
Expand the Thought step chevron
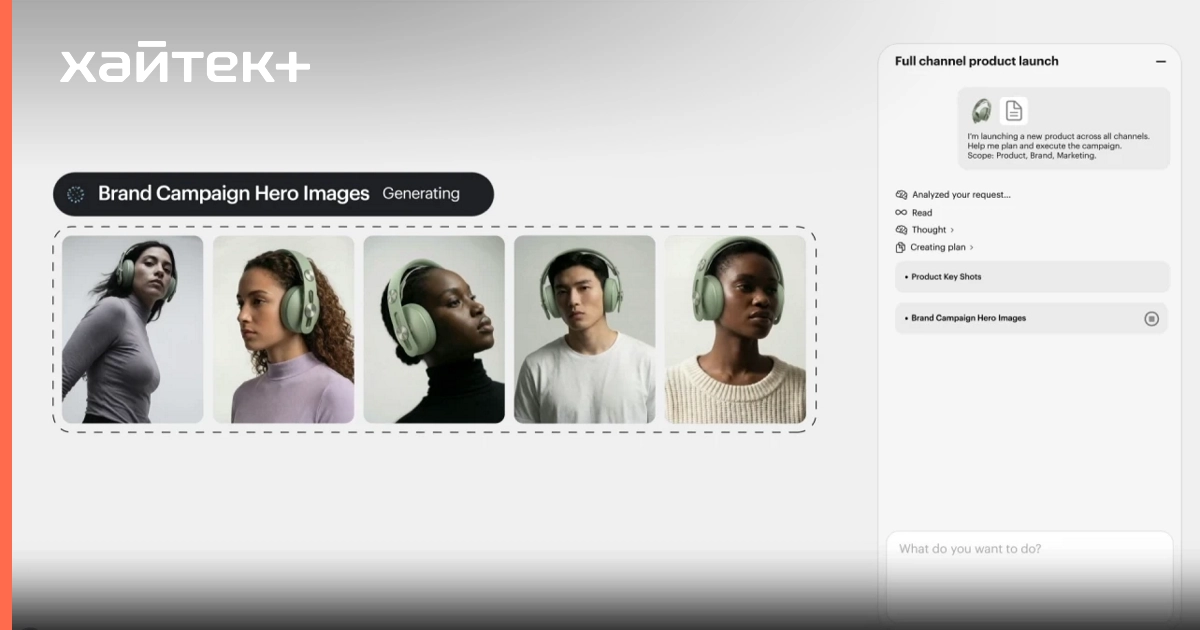click(952, 230)
